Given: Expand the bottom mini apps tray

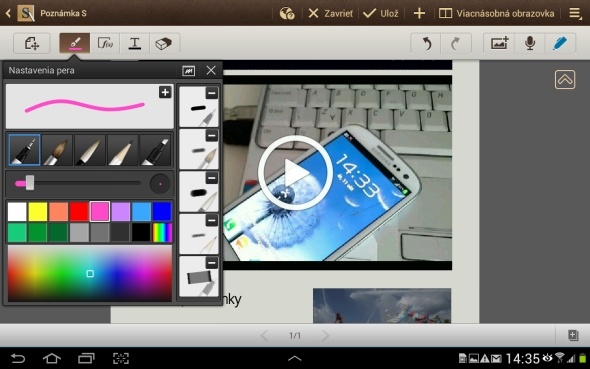Looking at the screenshot, I should 295,358.
